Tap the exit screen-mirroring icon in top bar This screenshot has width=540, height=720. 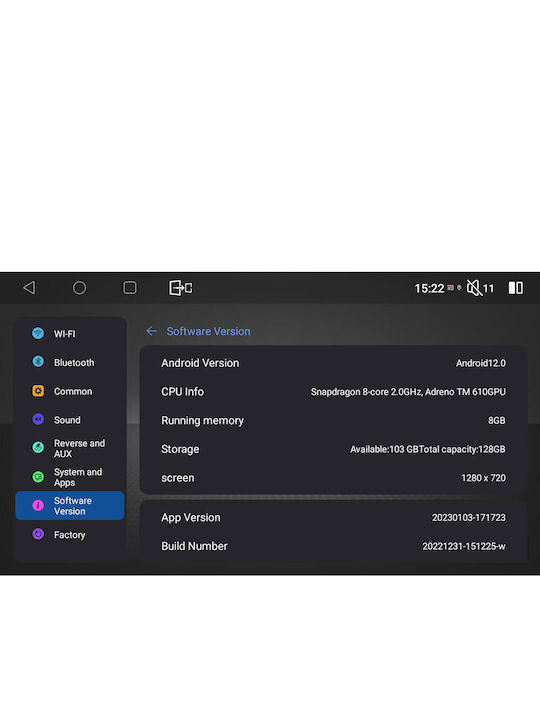tap(180, 288)
